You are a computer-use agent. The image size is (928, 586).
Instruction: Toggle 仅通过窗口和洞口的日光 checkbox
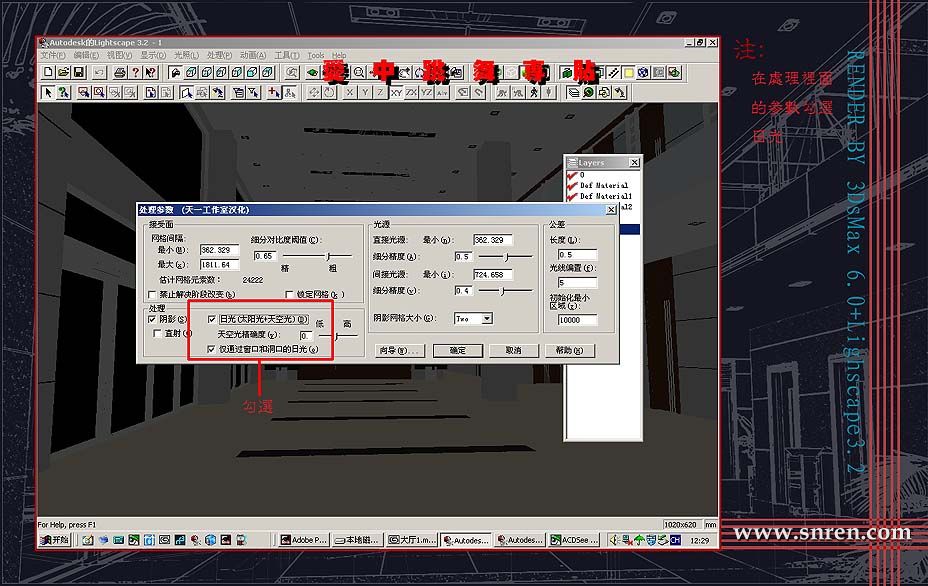tap(211, 349)
